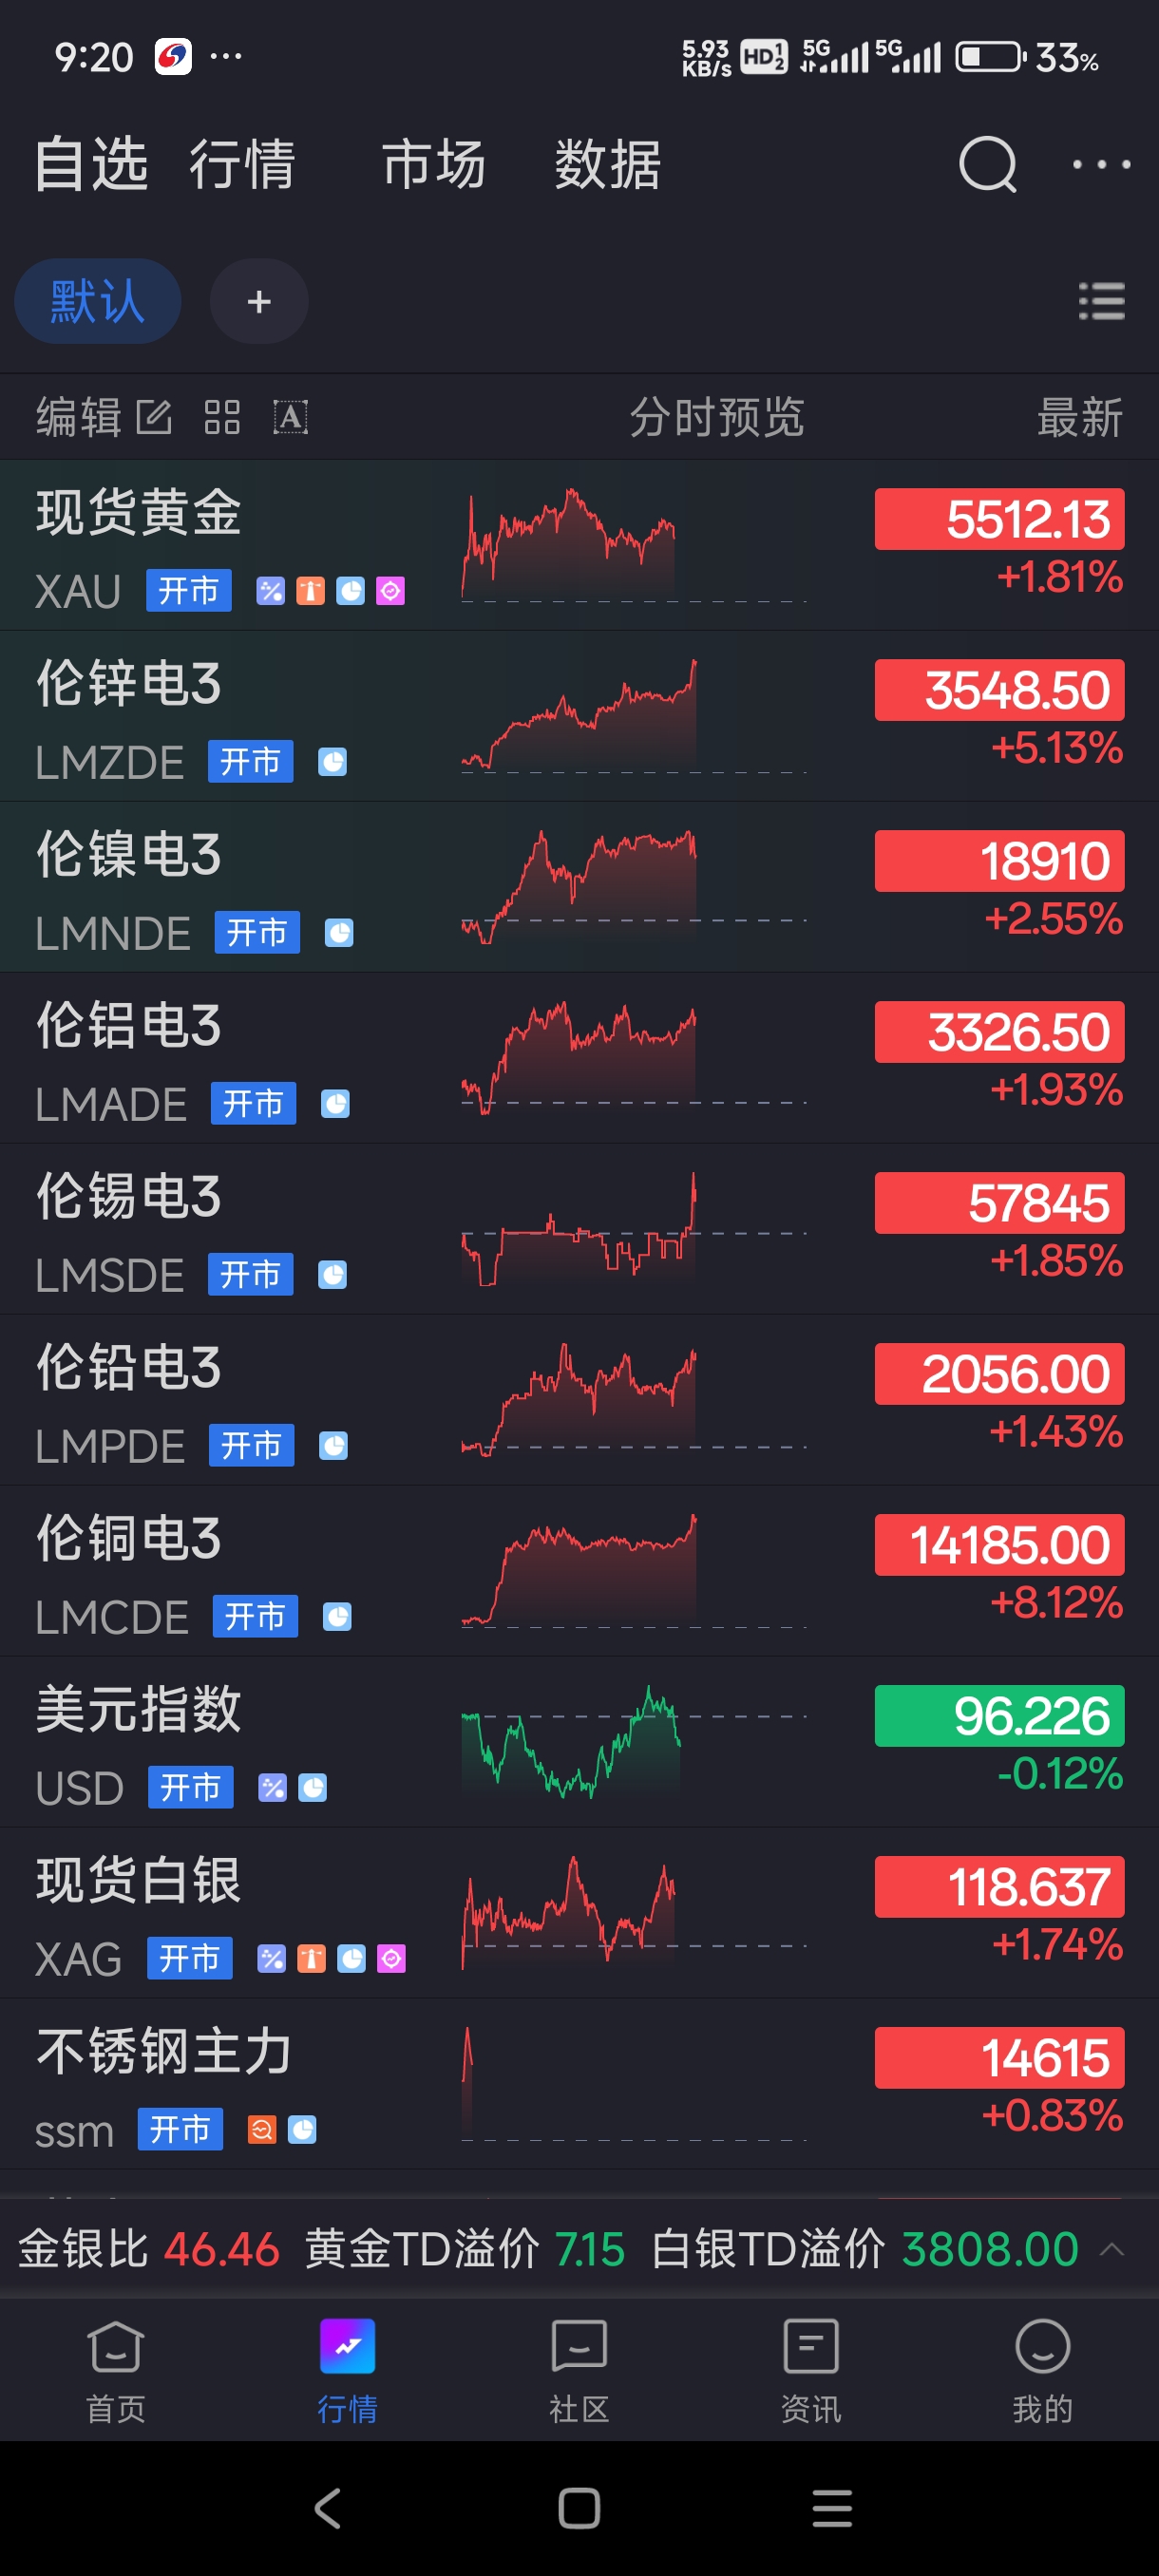Open the search magnifier icon
The width and height of the screenshot is (1159, 2576).
pos(987,164)
